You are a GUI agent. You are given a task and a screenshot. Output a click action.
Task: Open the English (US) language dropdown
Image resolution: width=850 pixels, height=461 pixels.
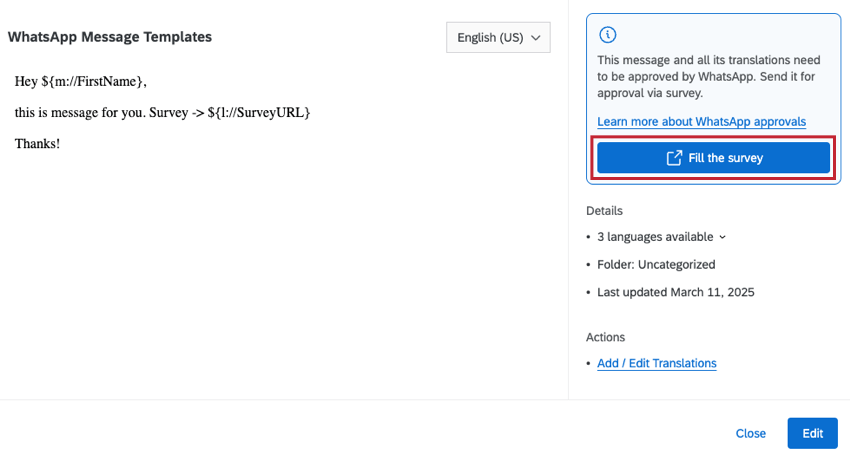pos(498,38)
